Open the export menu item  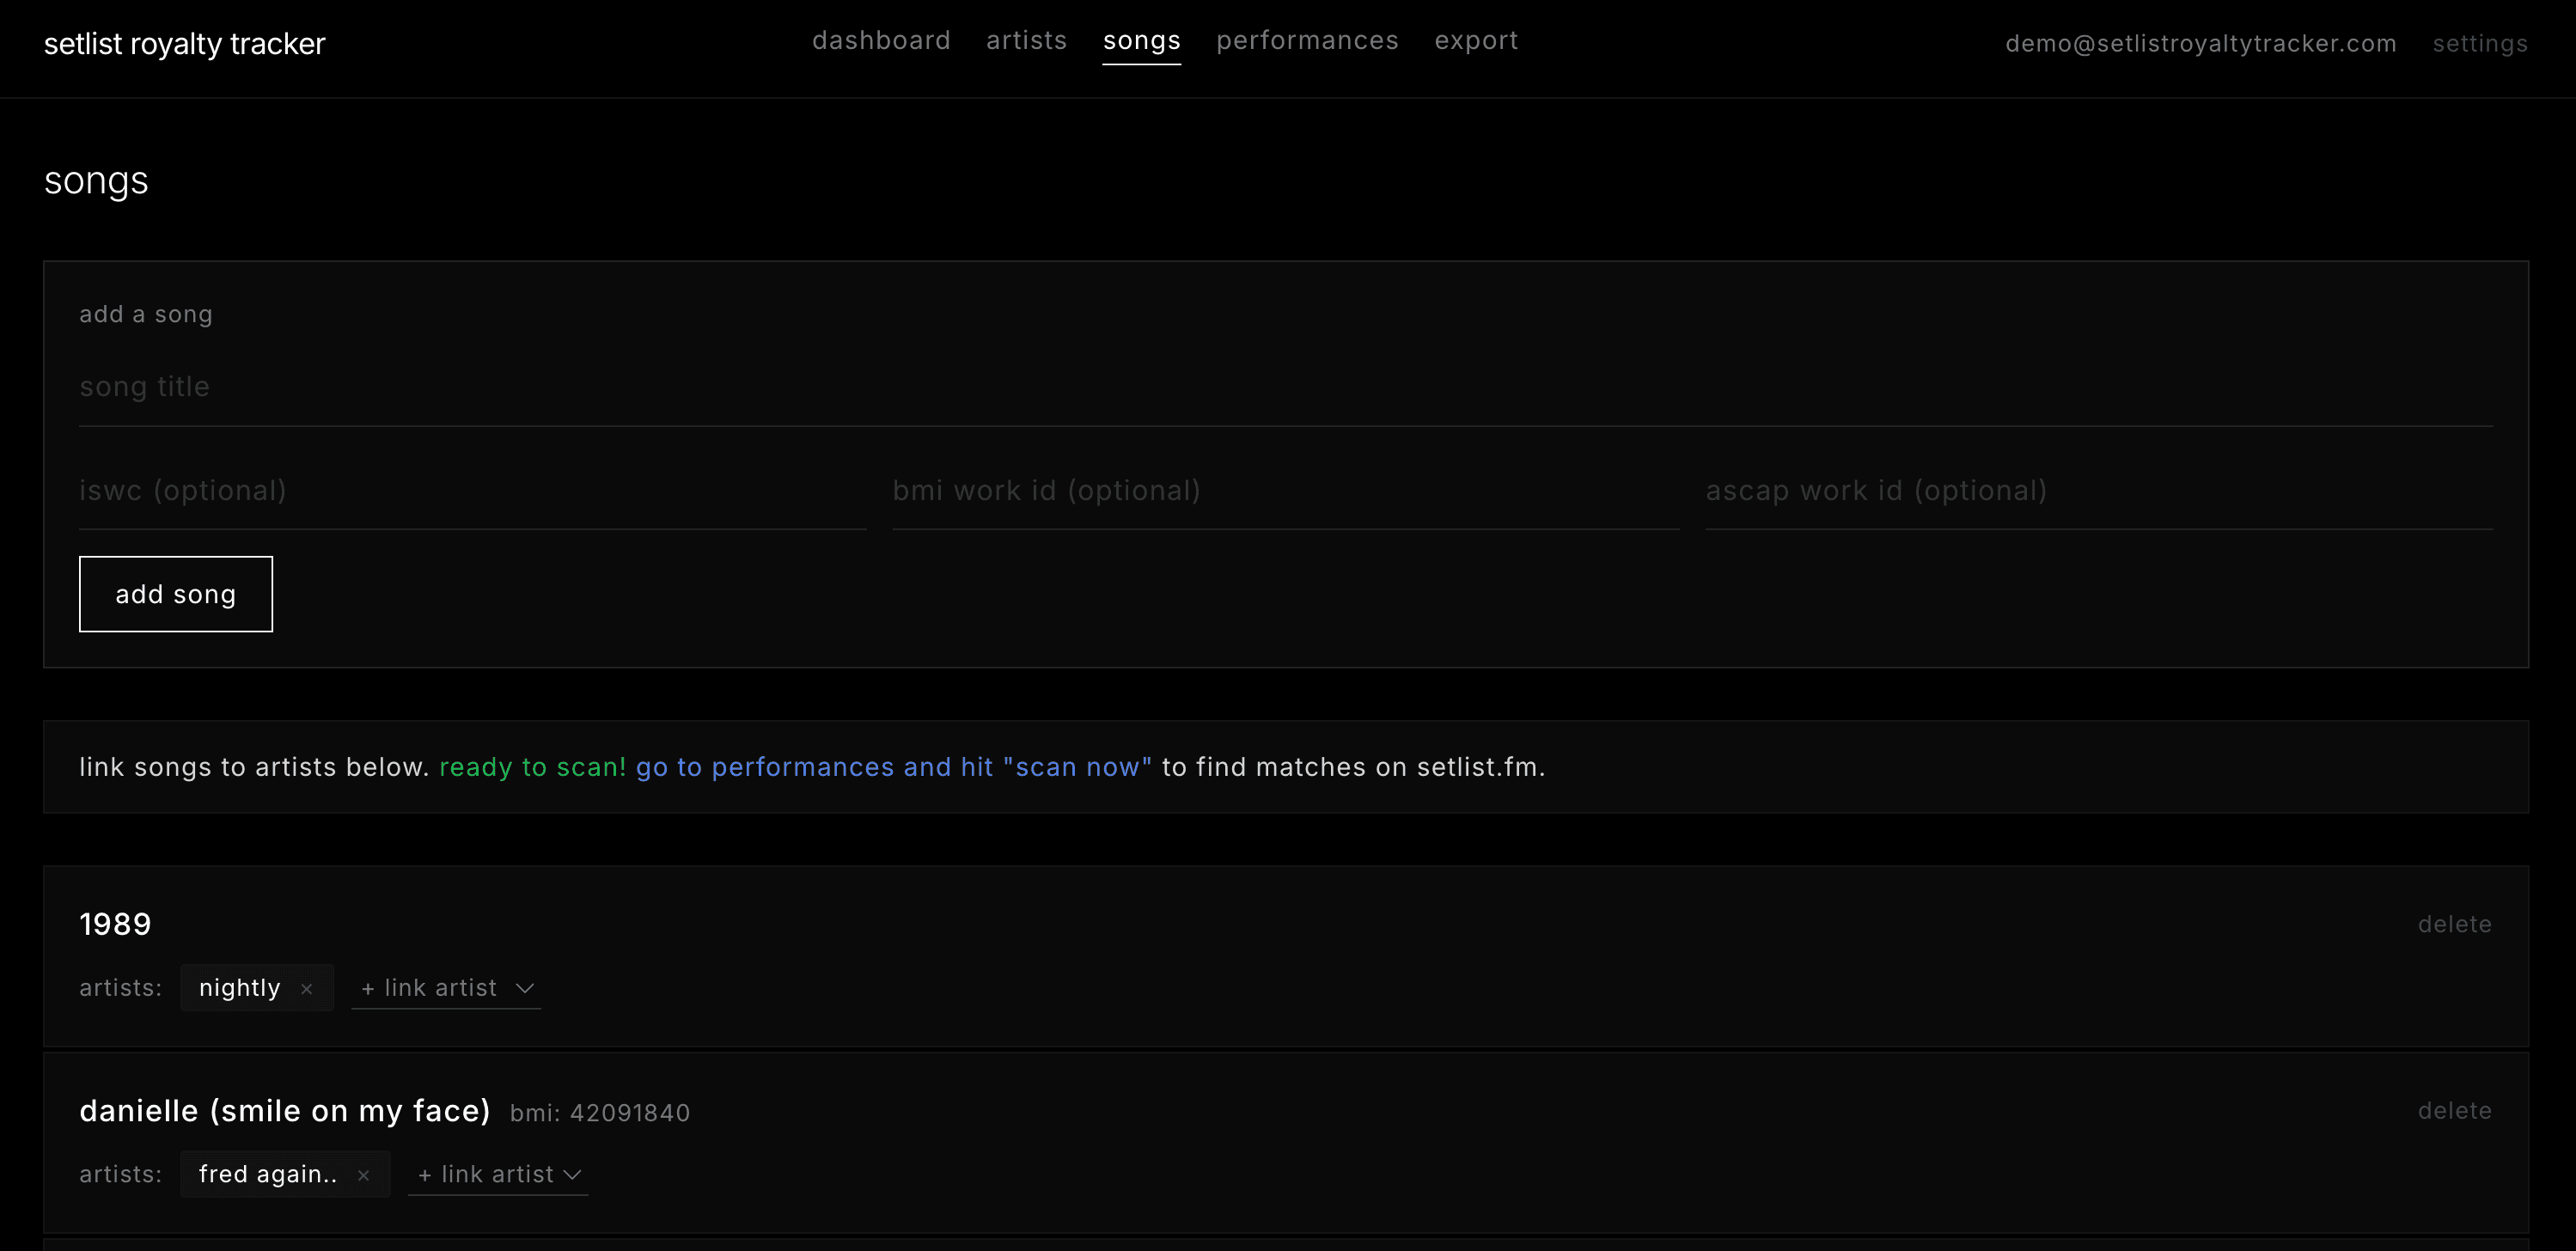click(1476, 41)
